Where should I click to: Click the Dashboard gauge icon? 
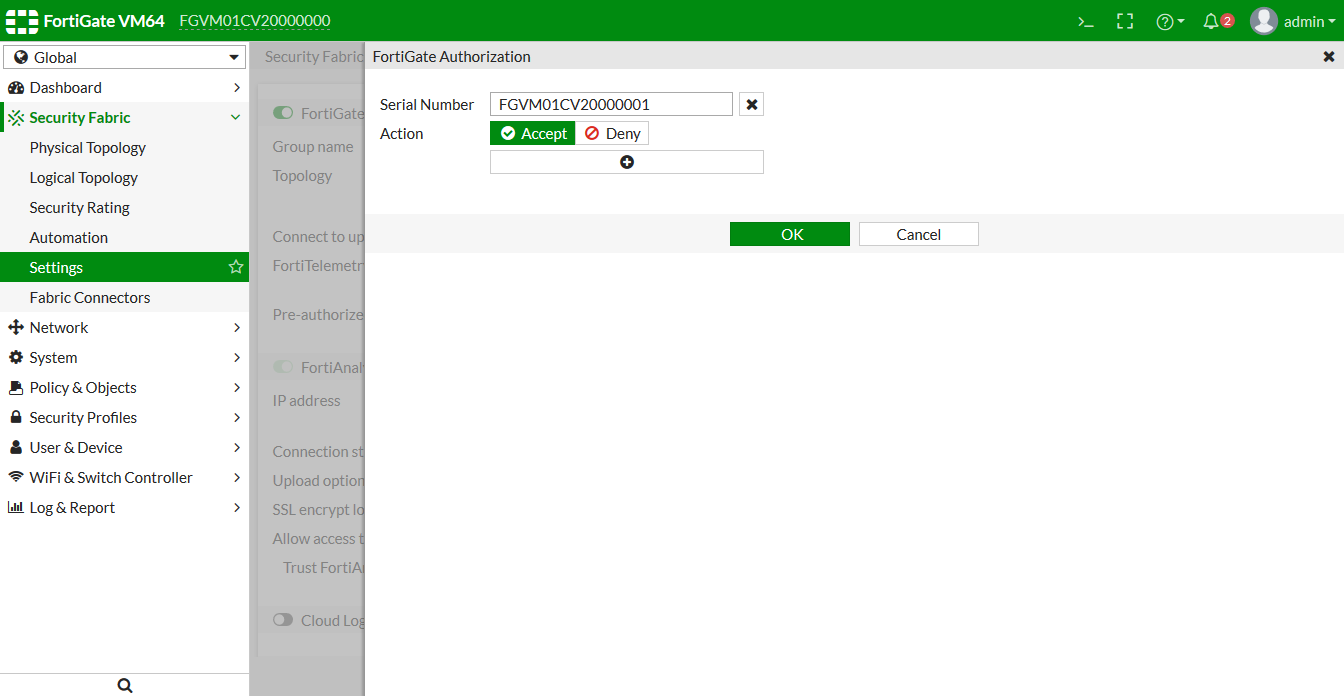(x=15, y=87)
